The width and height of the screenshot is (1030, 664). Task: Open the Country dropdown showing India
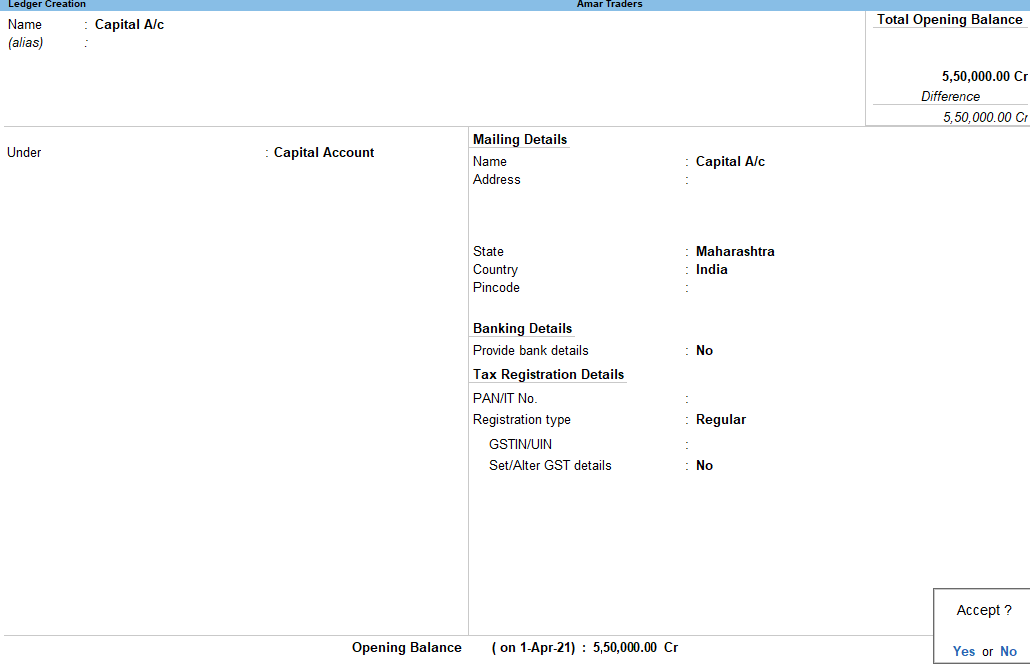711,269
